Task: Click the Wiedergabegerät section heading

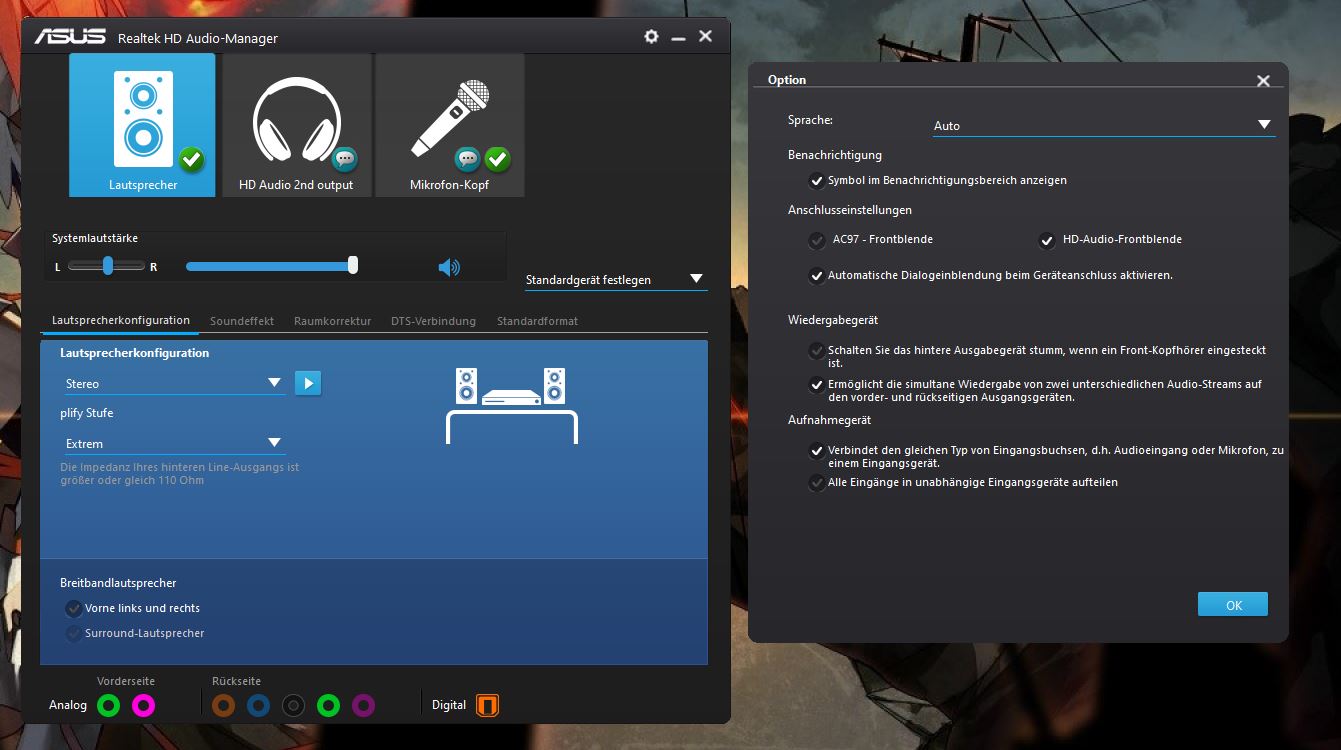Action: [x=833, y=320]
